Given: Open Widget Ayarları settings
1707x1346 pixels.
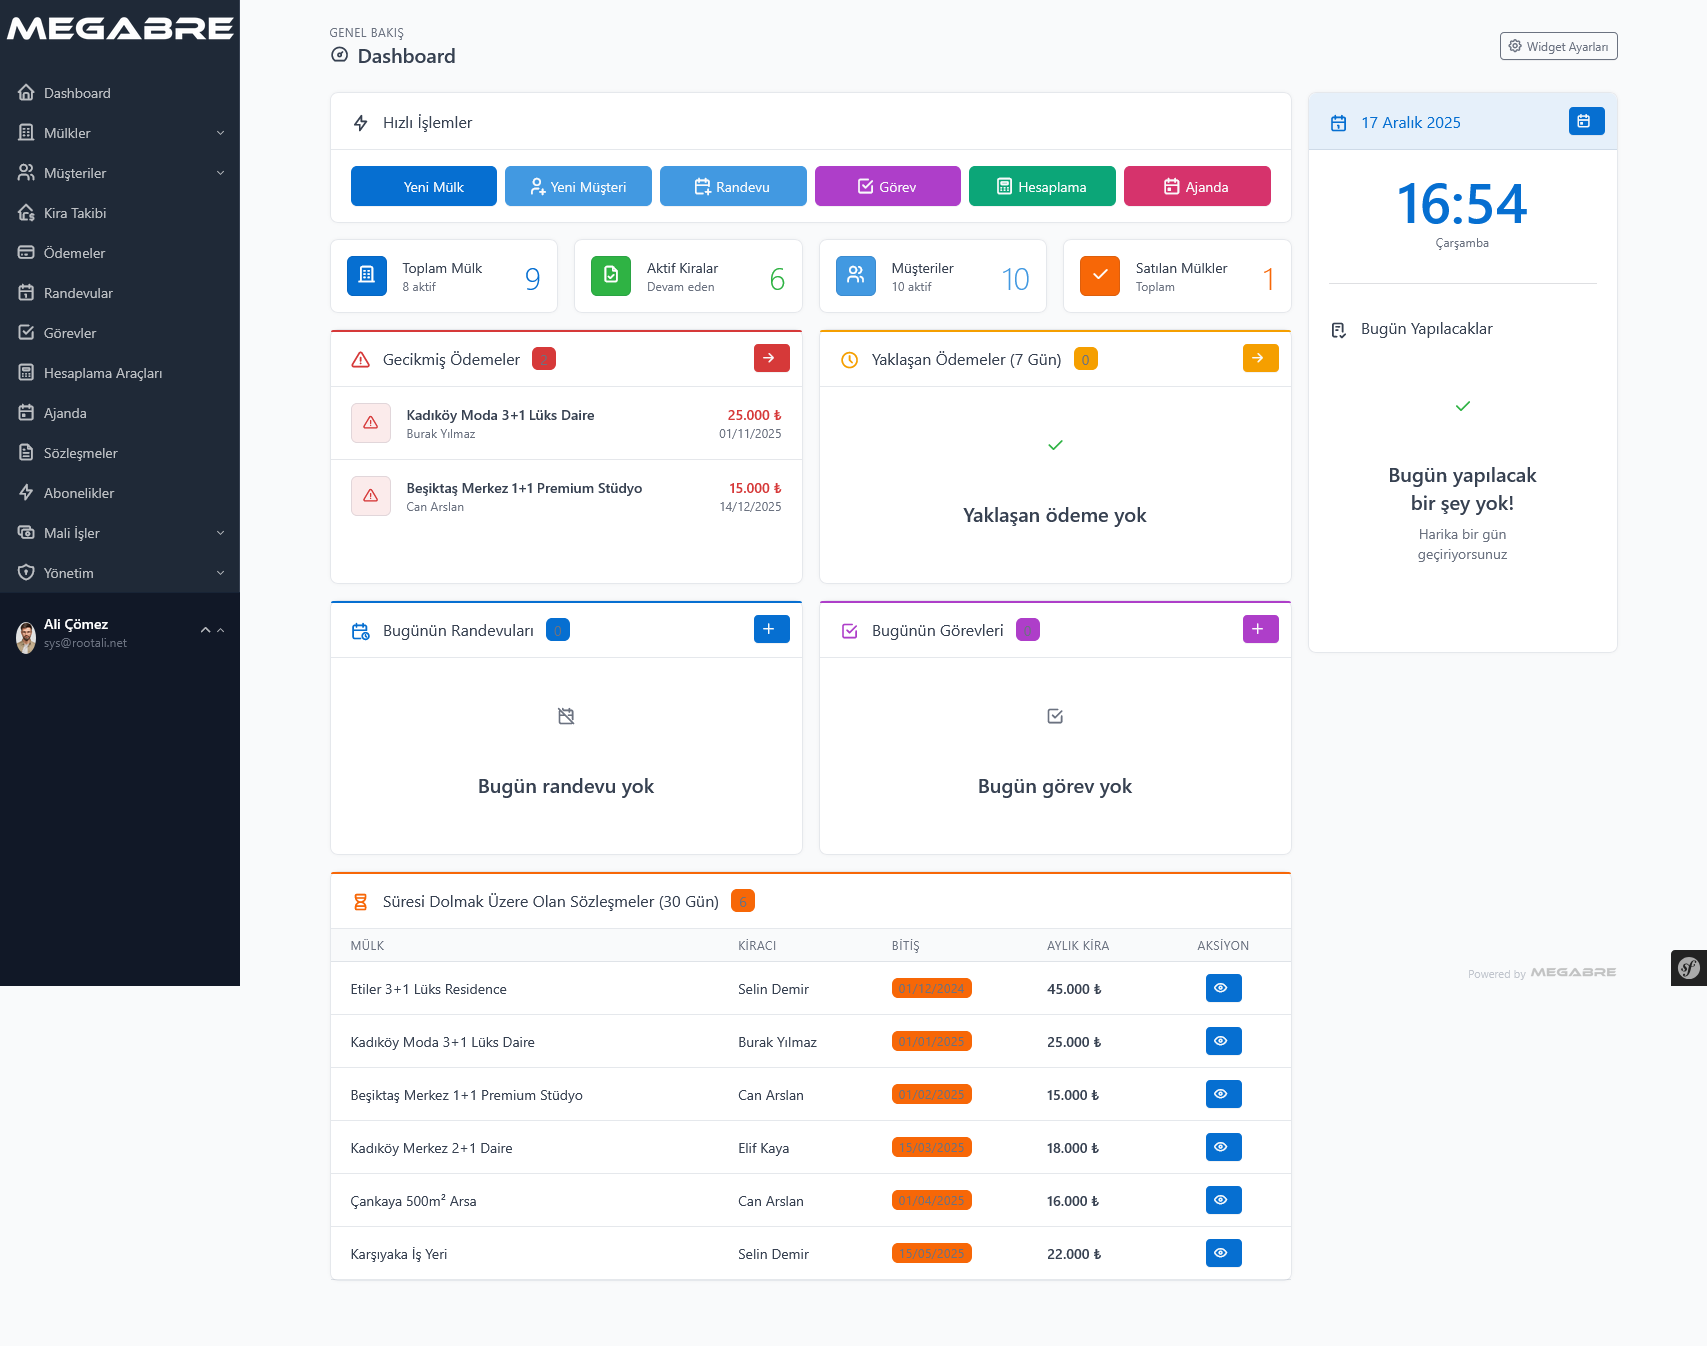Looking at the screenshot, I should tap(1558, 47).
